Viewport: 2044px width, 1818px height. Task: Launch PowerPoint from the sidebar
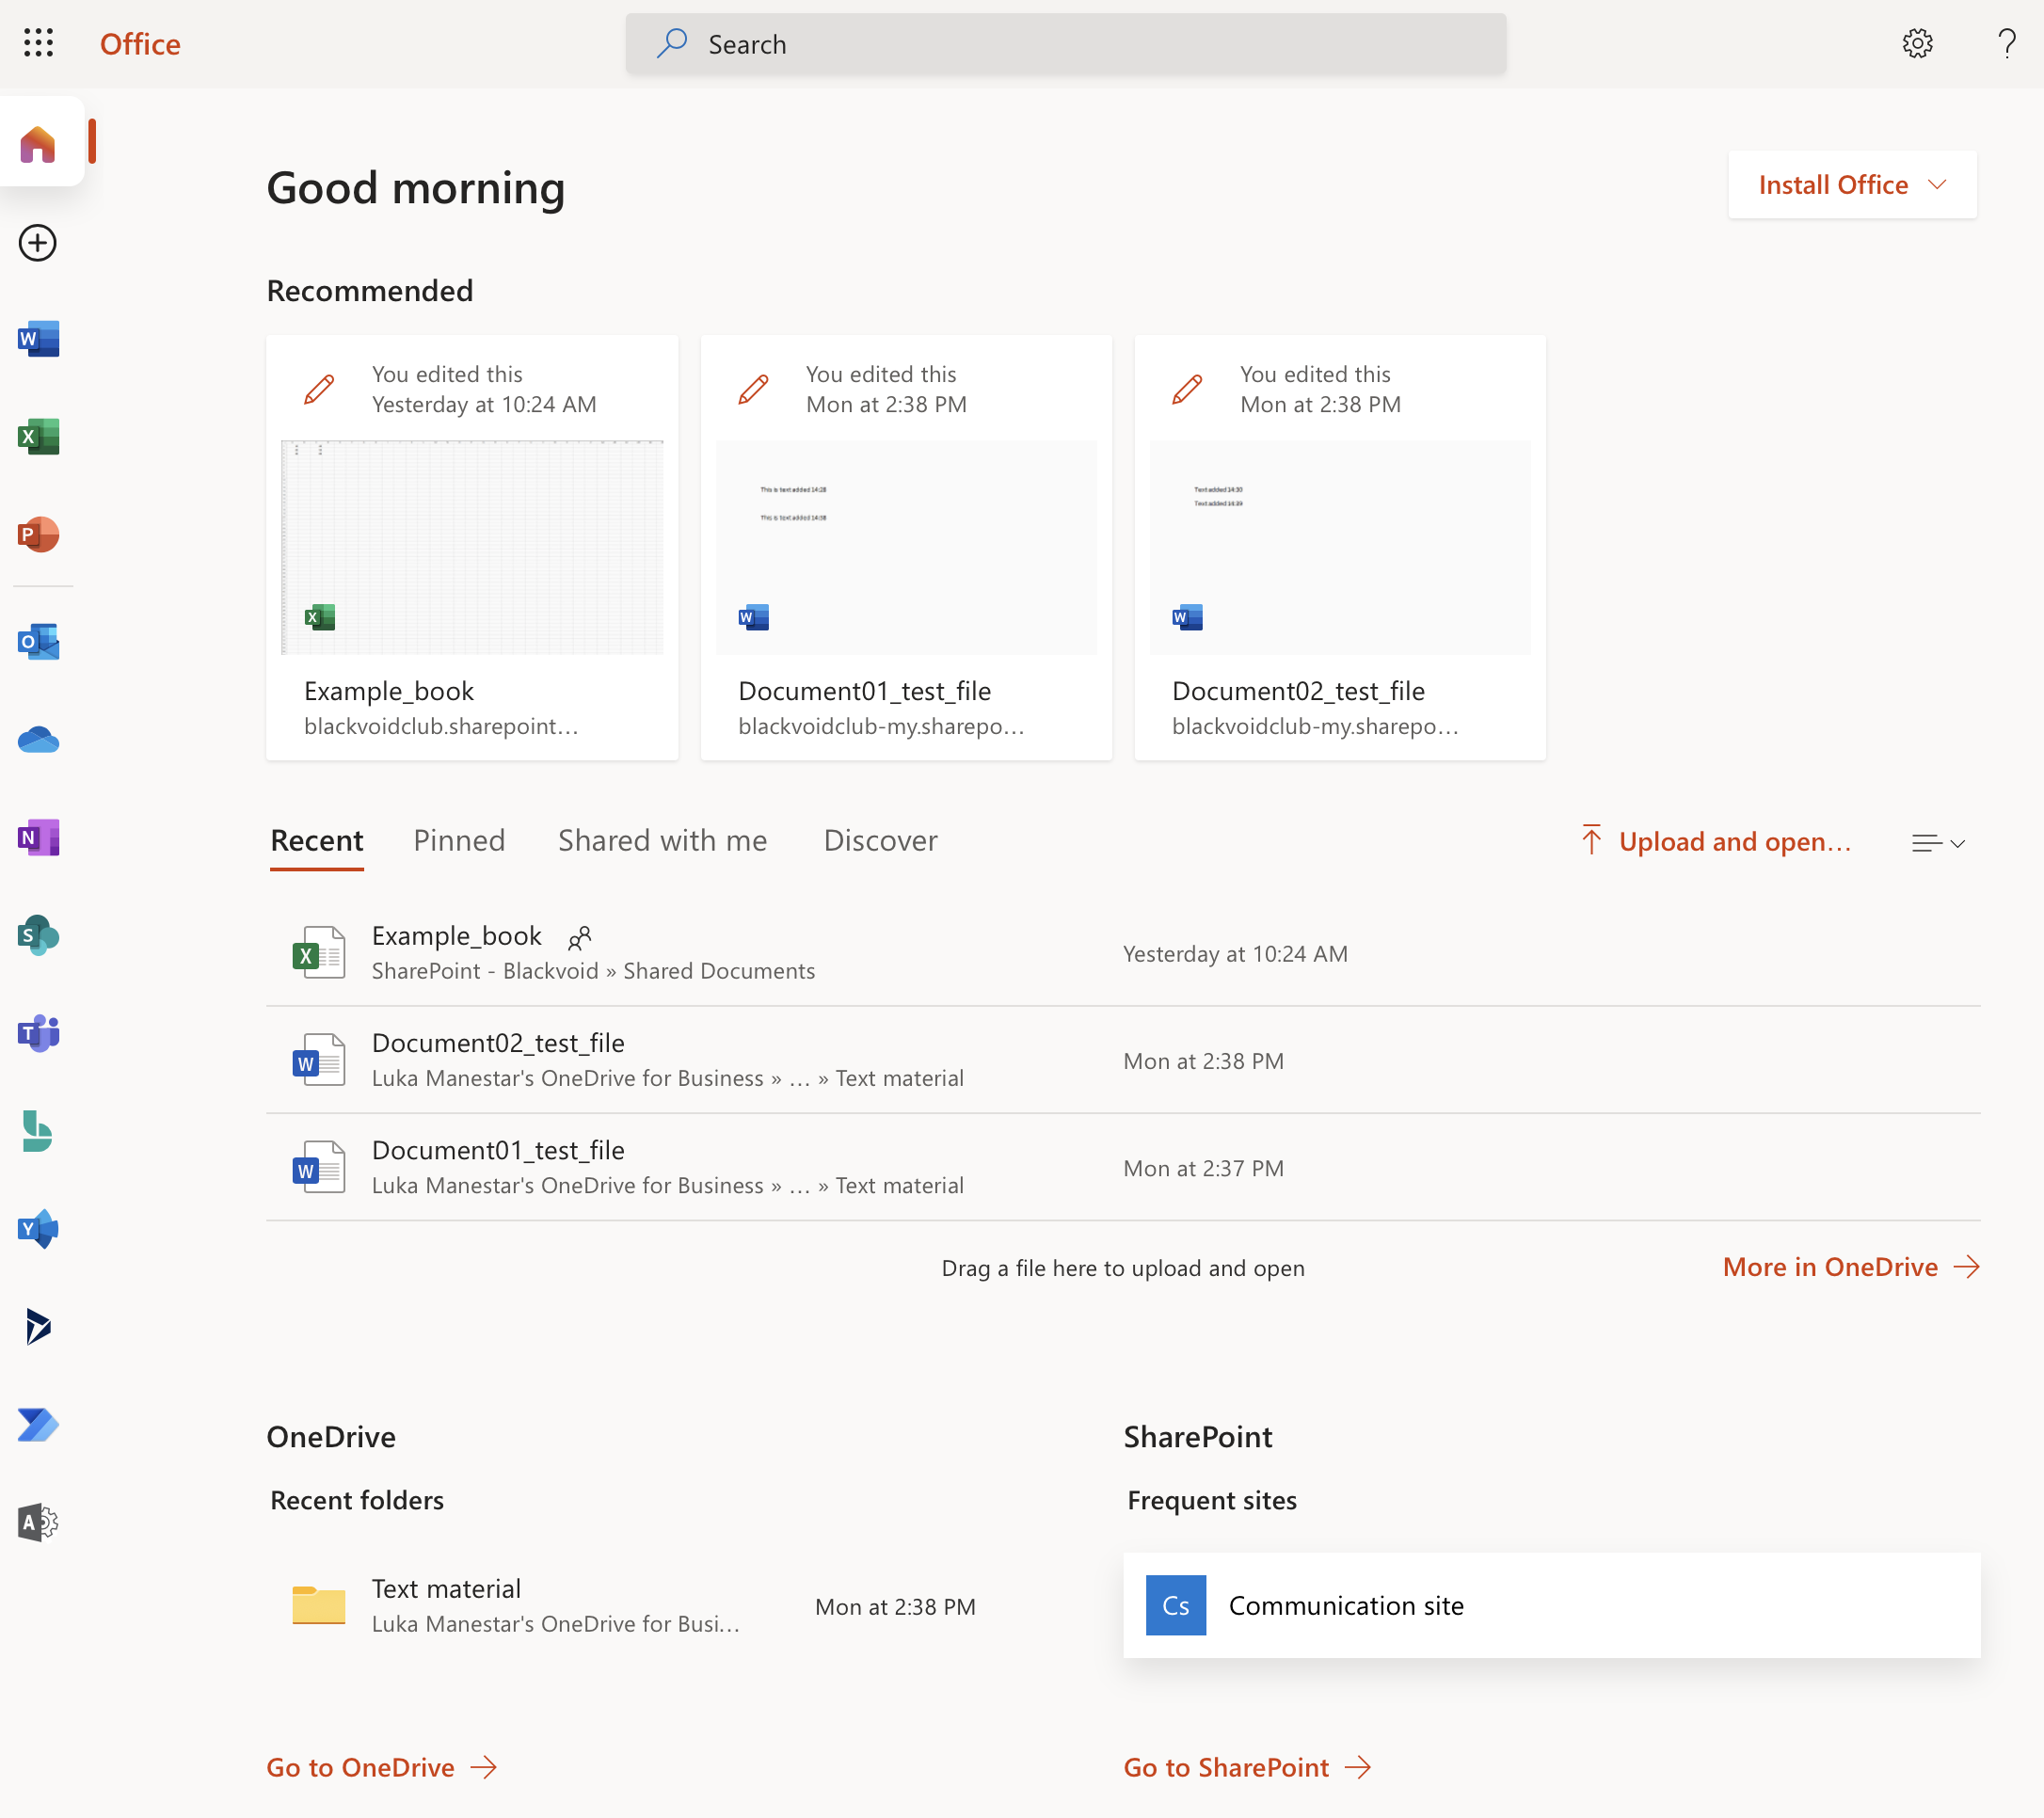coord(38,535)
